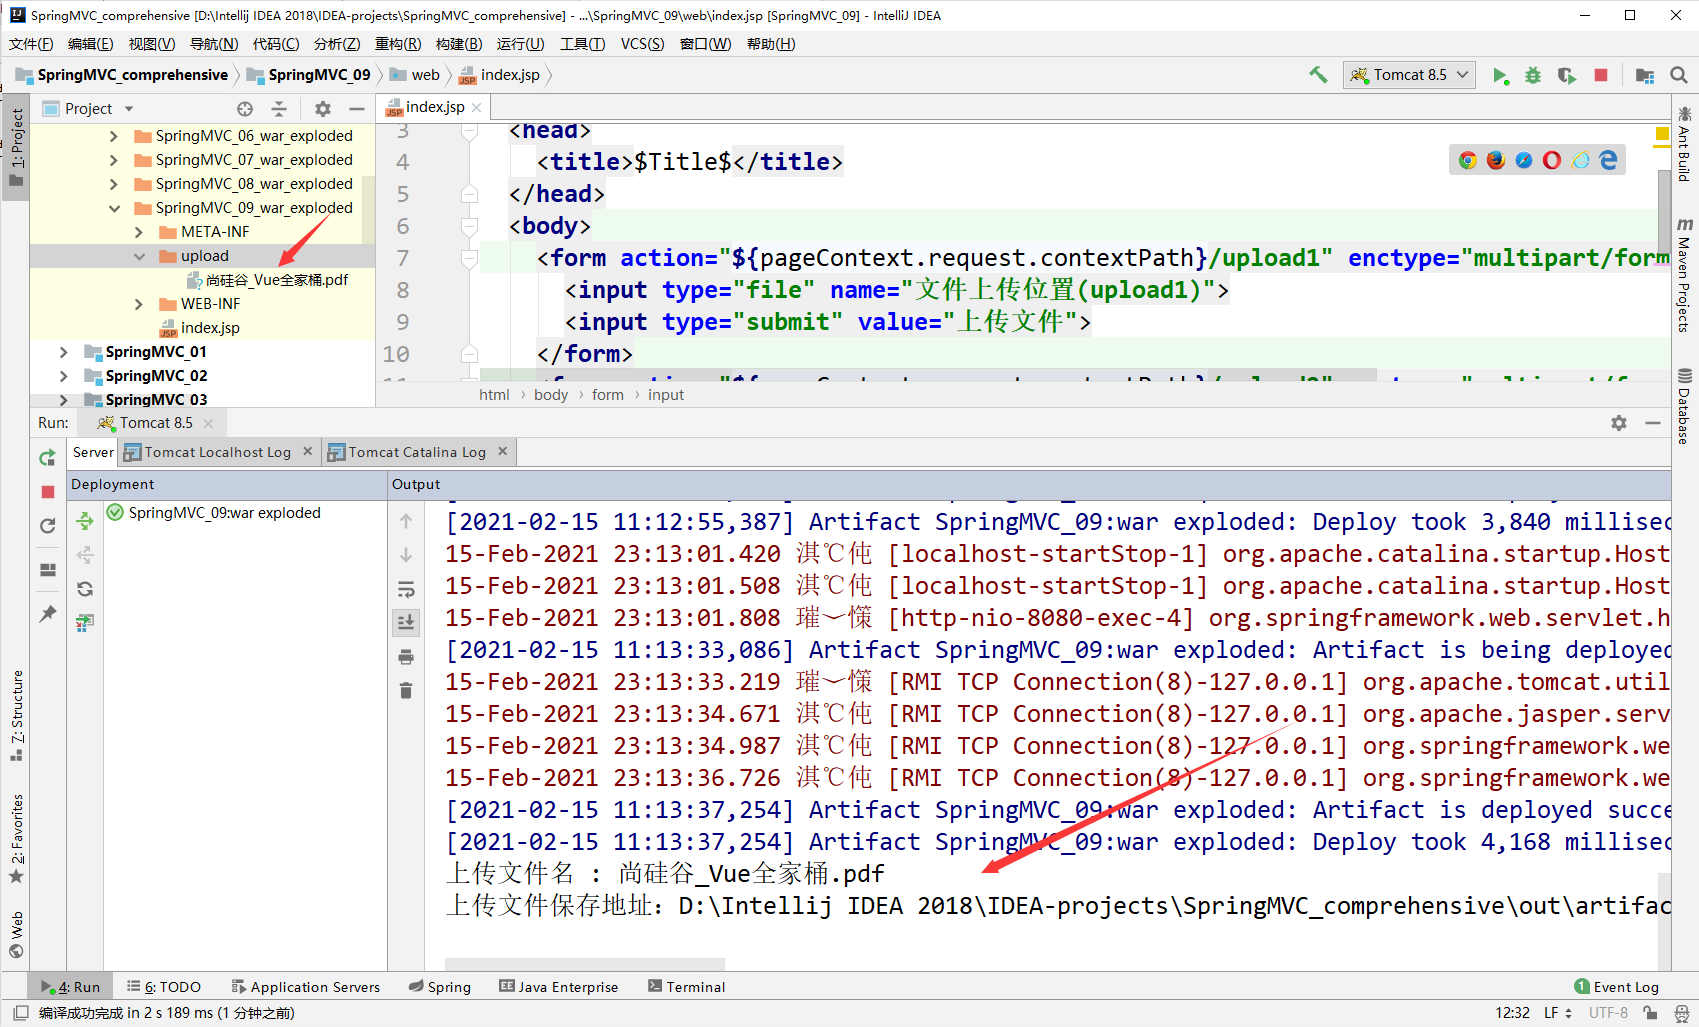Viewport: 1699px width, 1027px height.
Task: Toggle scroll to end of output
Action: click(x=406, y=622)
